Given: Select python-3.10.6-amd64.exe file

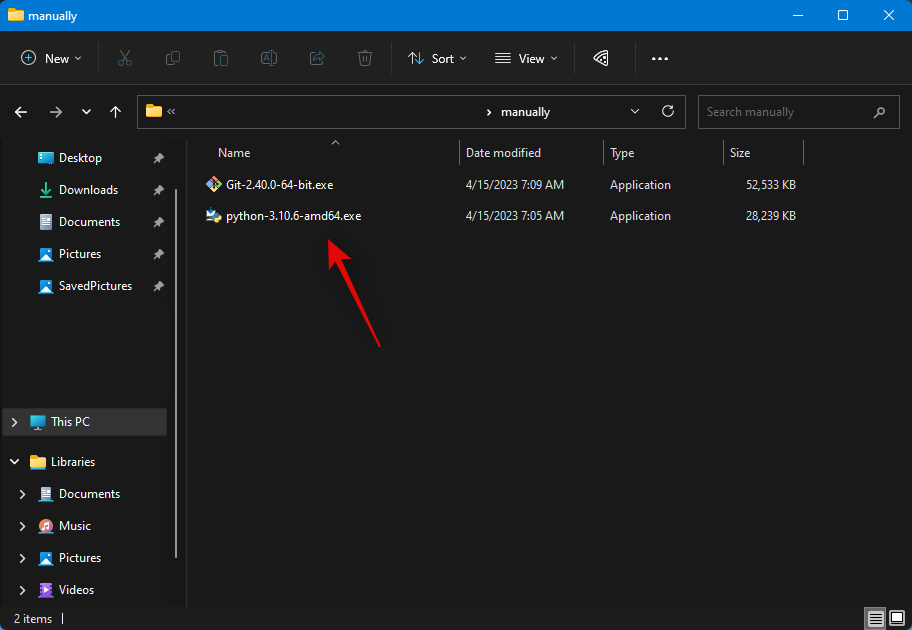Looking at the screenshot, I should pos(293,216).
